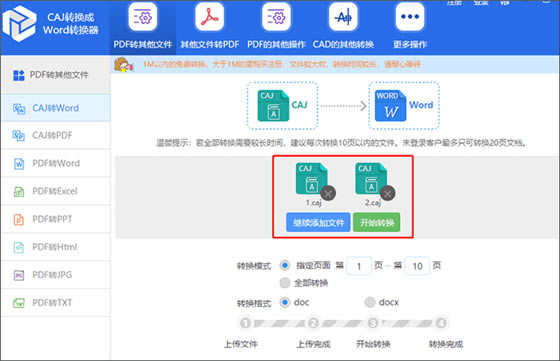Open the PDF转其他文件 toolbar icon
The height and width of the screenshot is (361, 560).
[142, 17]
